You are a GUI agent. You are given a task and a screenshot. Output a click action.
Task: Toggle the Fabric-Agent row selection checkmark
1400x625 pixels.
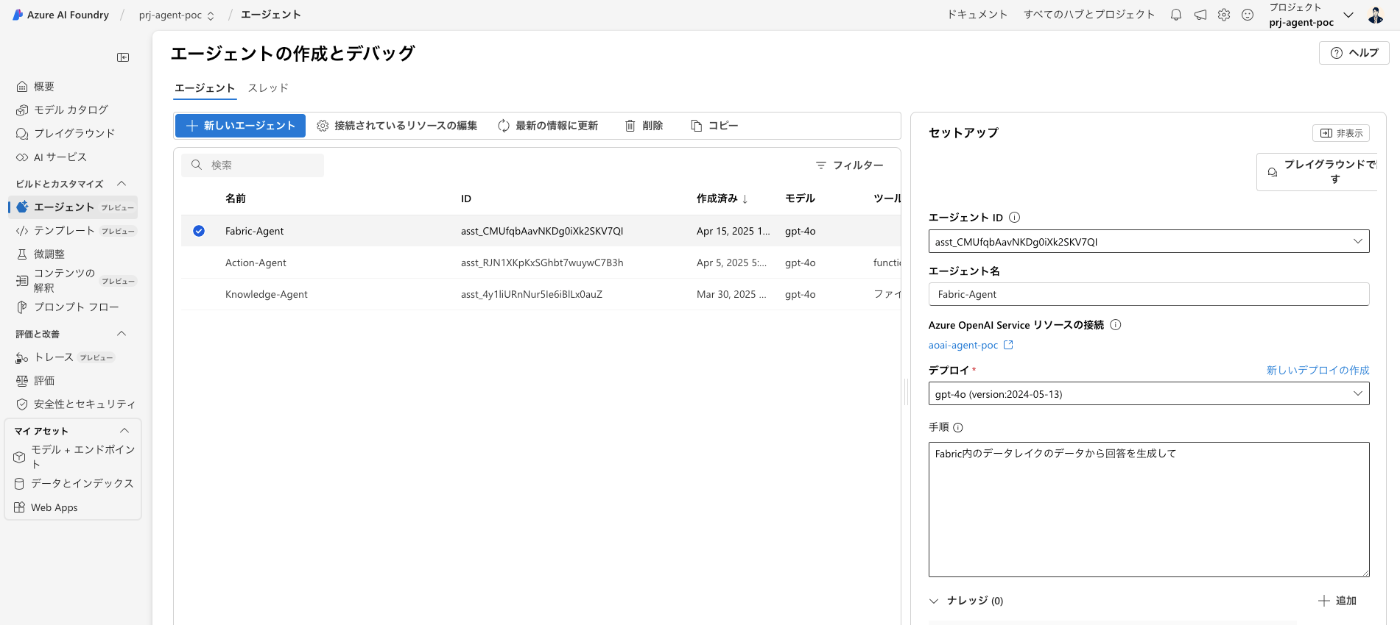coord(199,231)
